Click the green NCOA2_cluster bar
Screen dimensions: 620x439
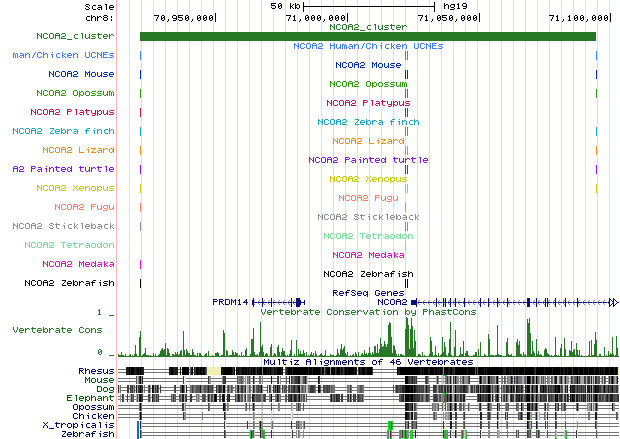pos(367,37)
